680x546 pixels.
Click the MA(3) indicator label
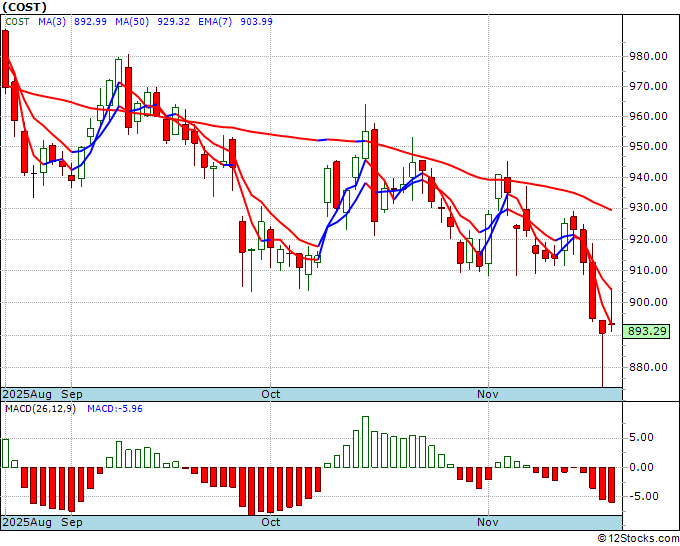coord(52,22)
